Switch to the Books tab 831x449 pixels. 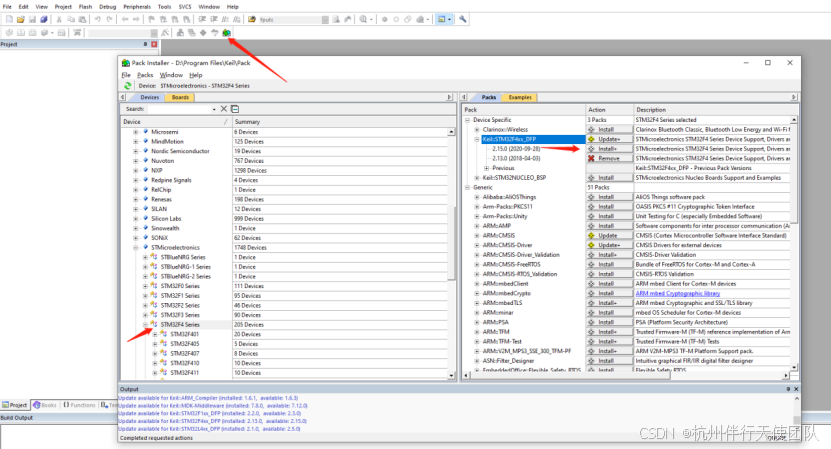coord(45,405)
